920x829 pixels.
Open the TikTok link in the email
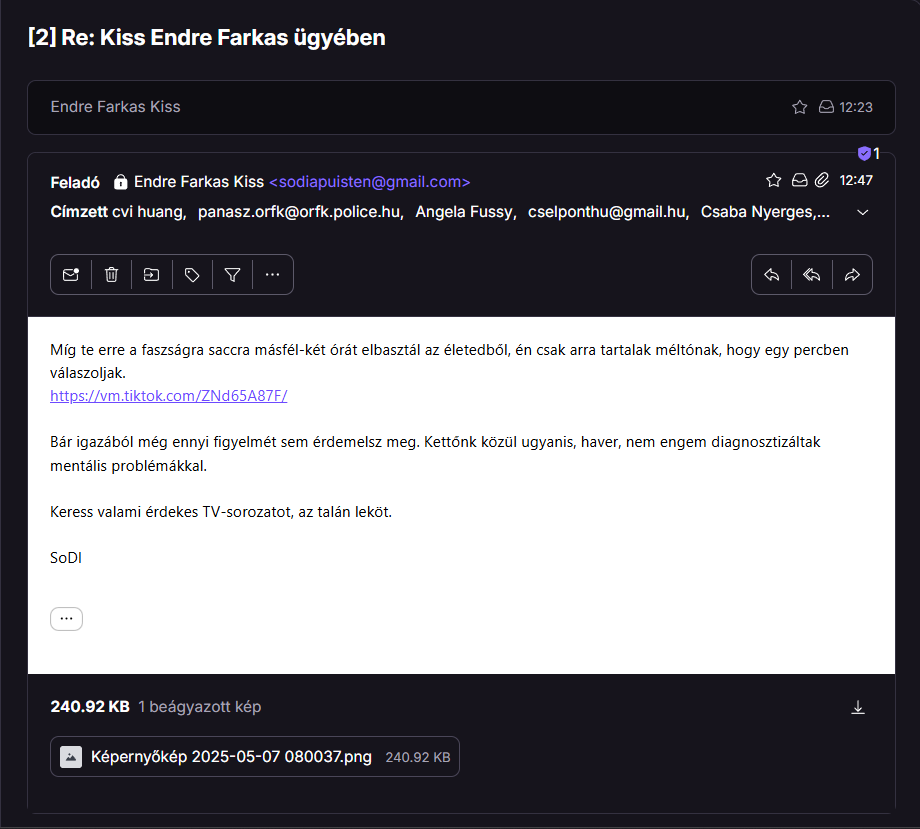click(x=168, y=396)
